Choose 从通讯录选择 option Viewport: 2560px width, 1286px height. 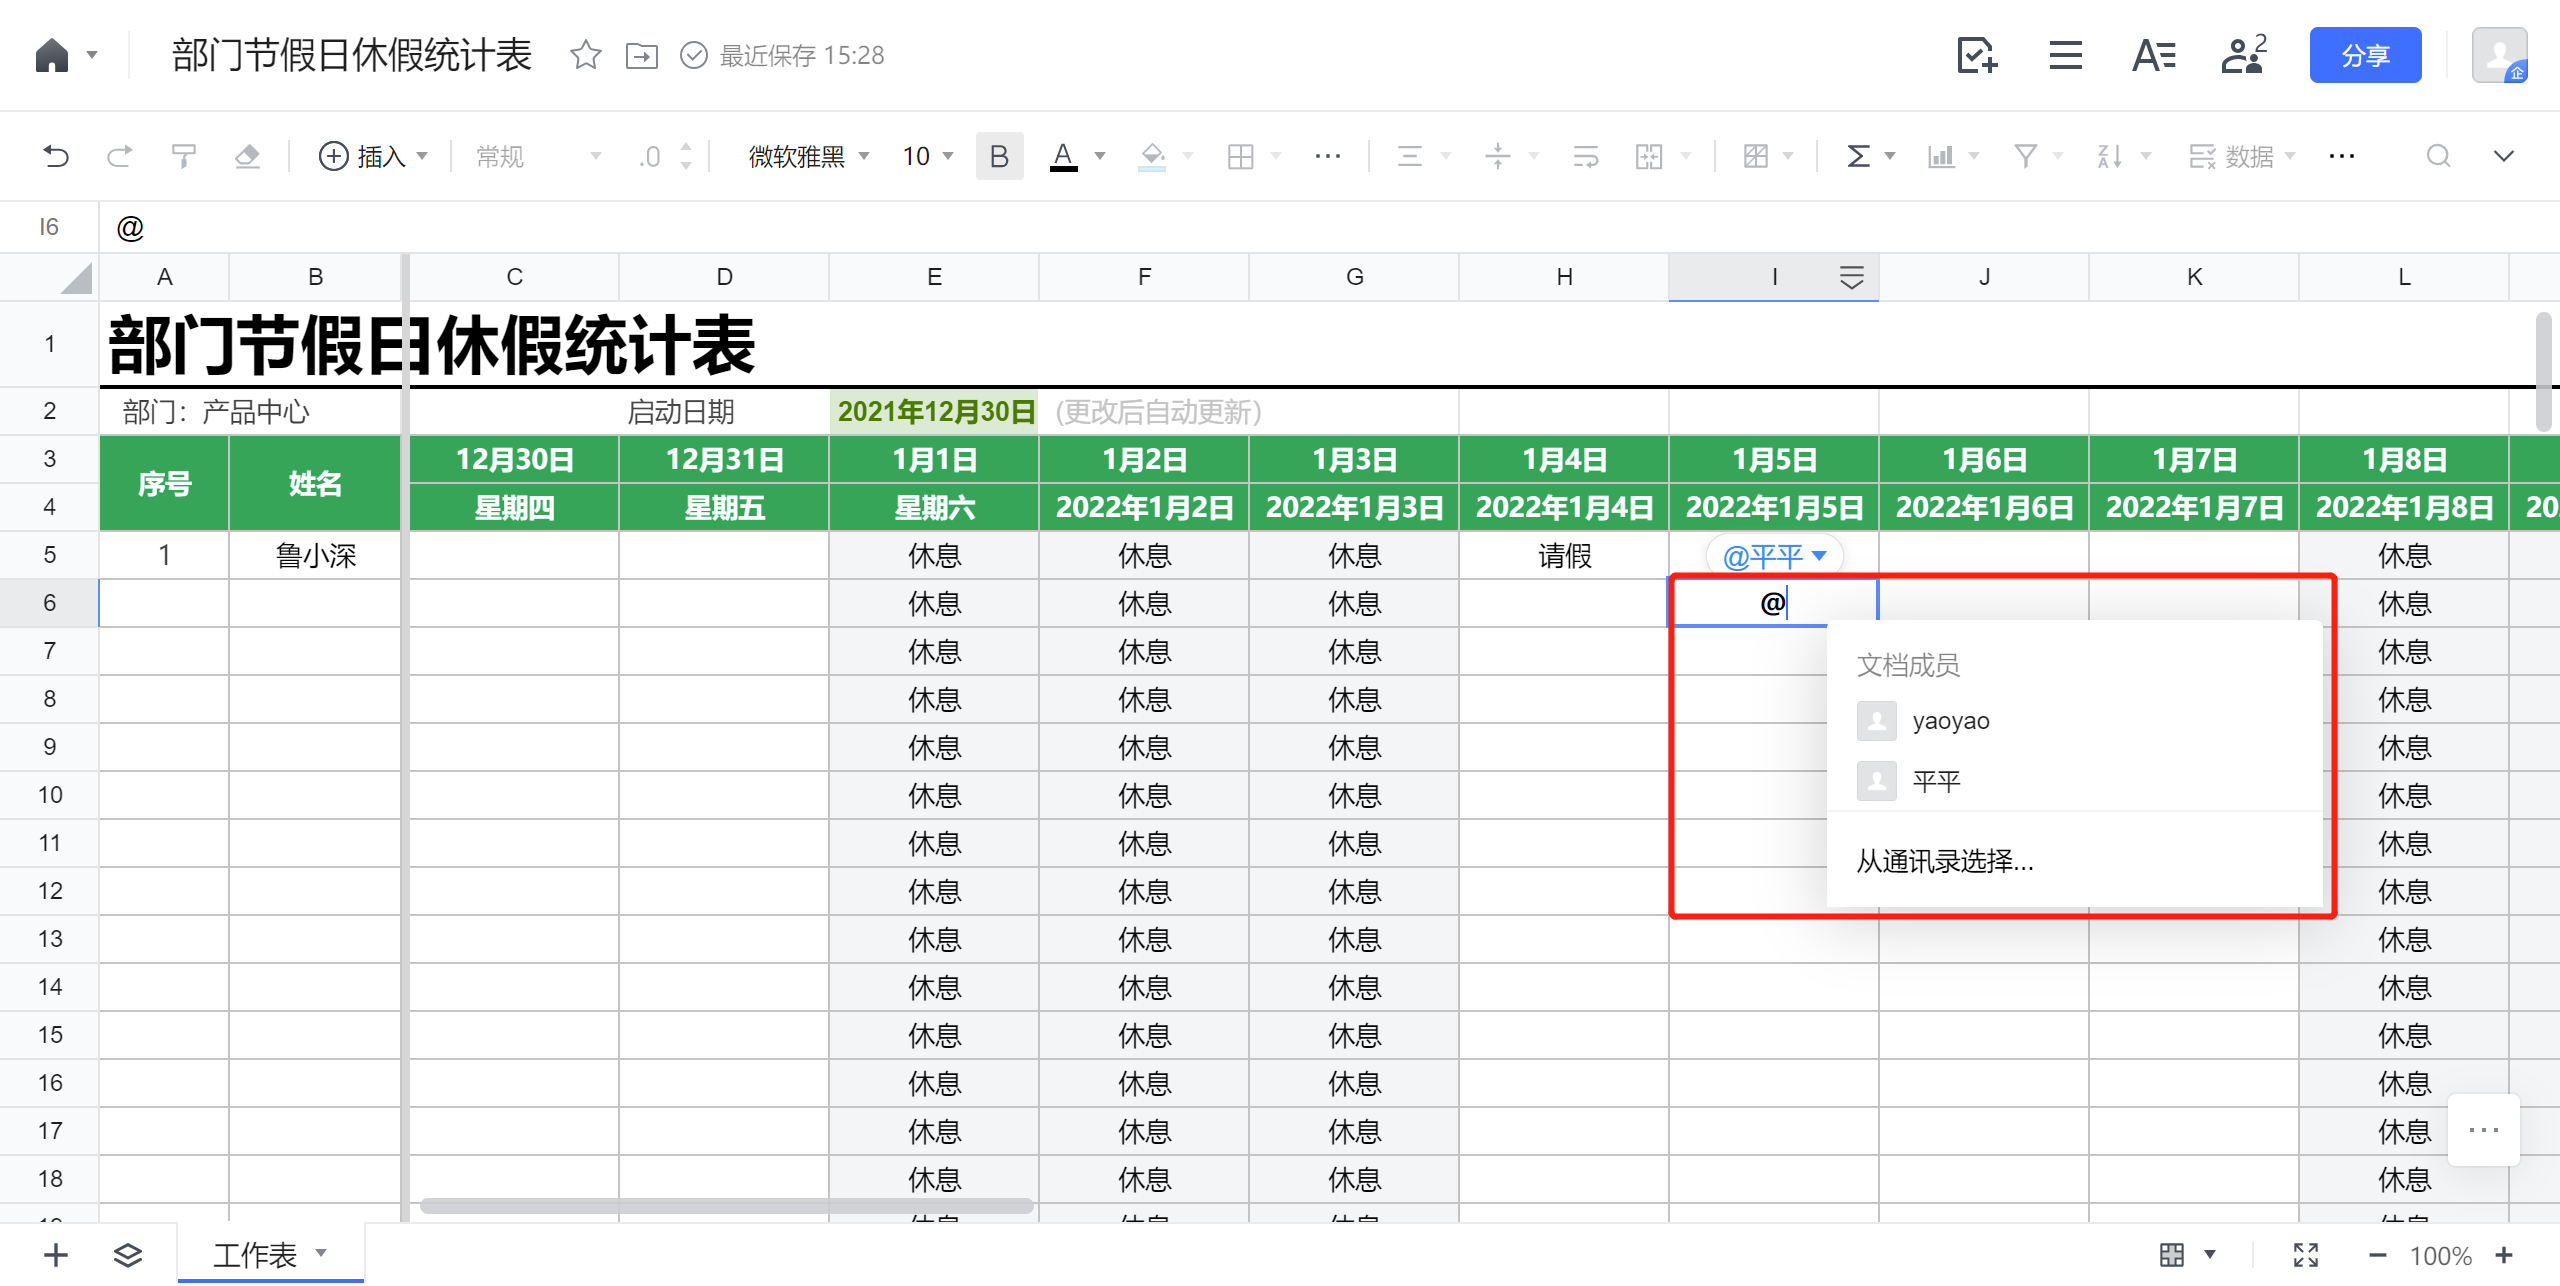1945,861
